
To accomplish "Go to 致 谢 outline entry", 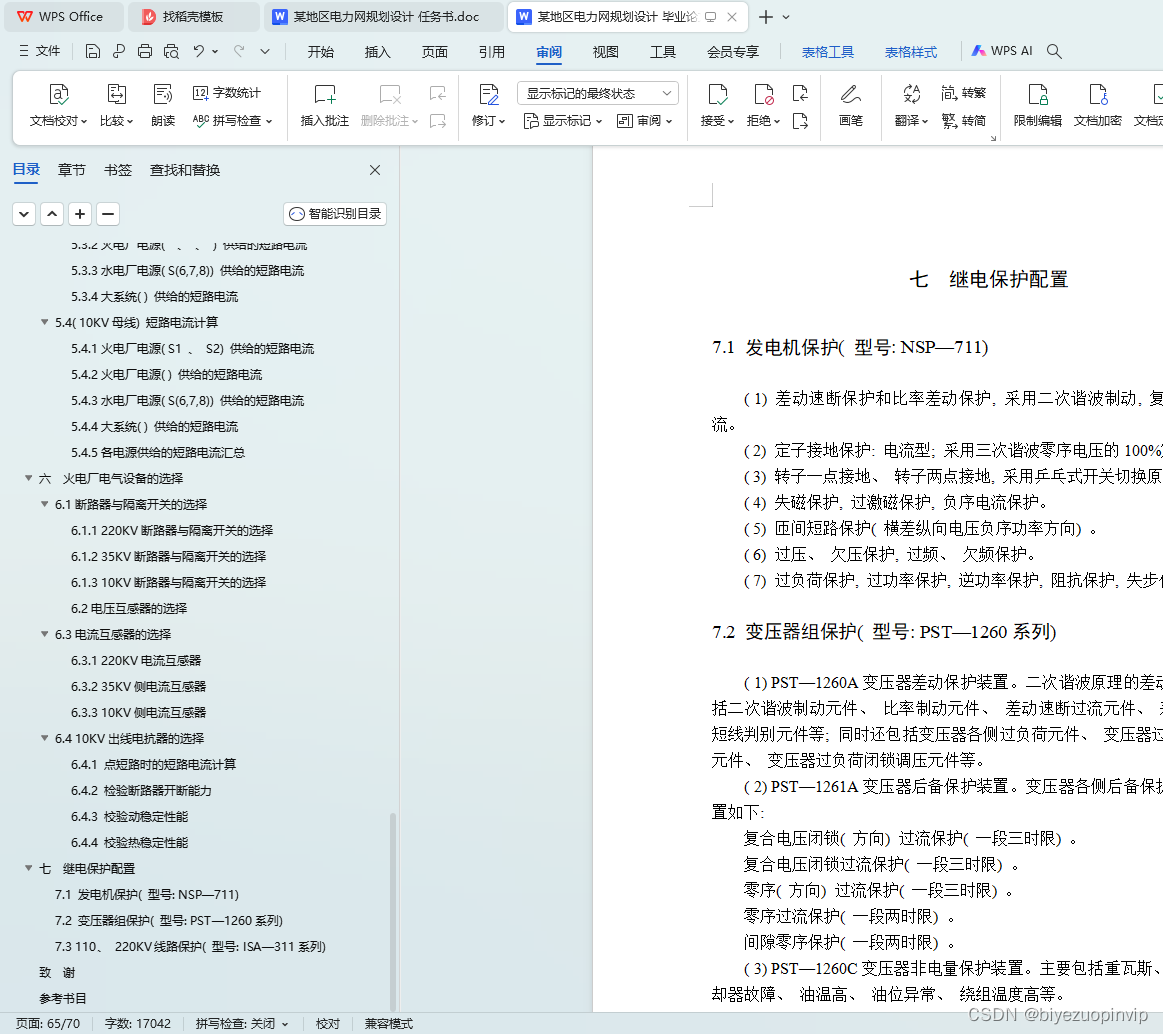I will point(57,972).
